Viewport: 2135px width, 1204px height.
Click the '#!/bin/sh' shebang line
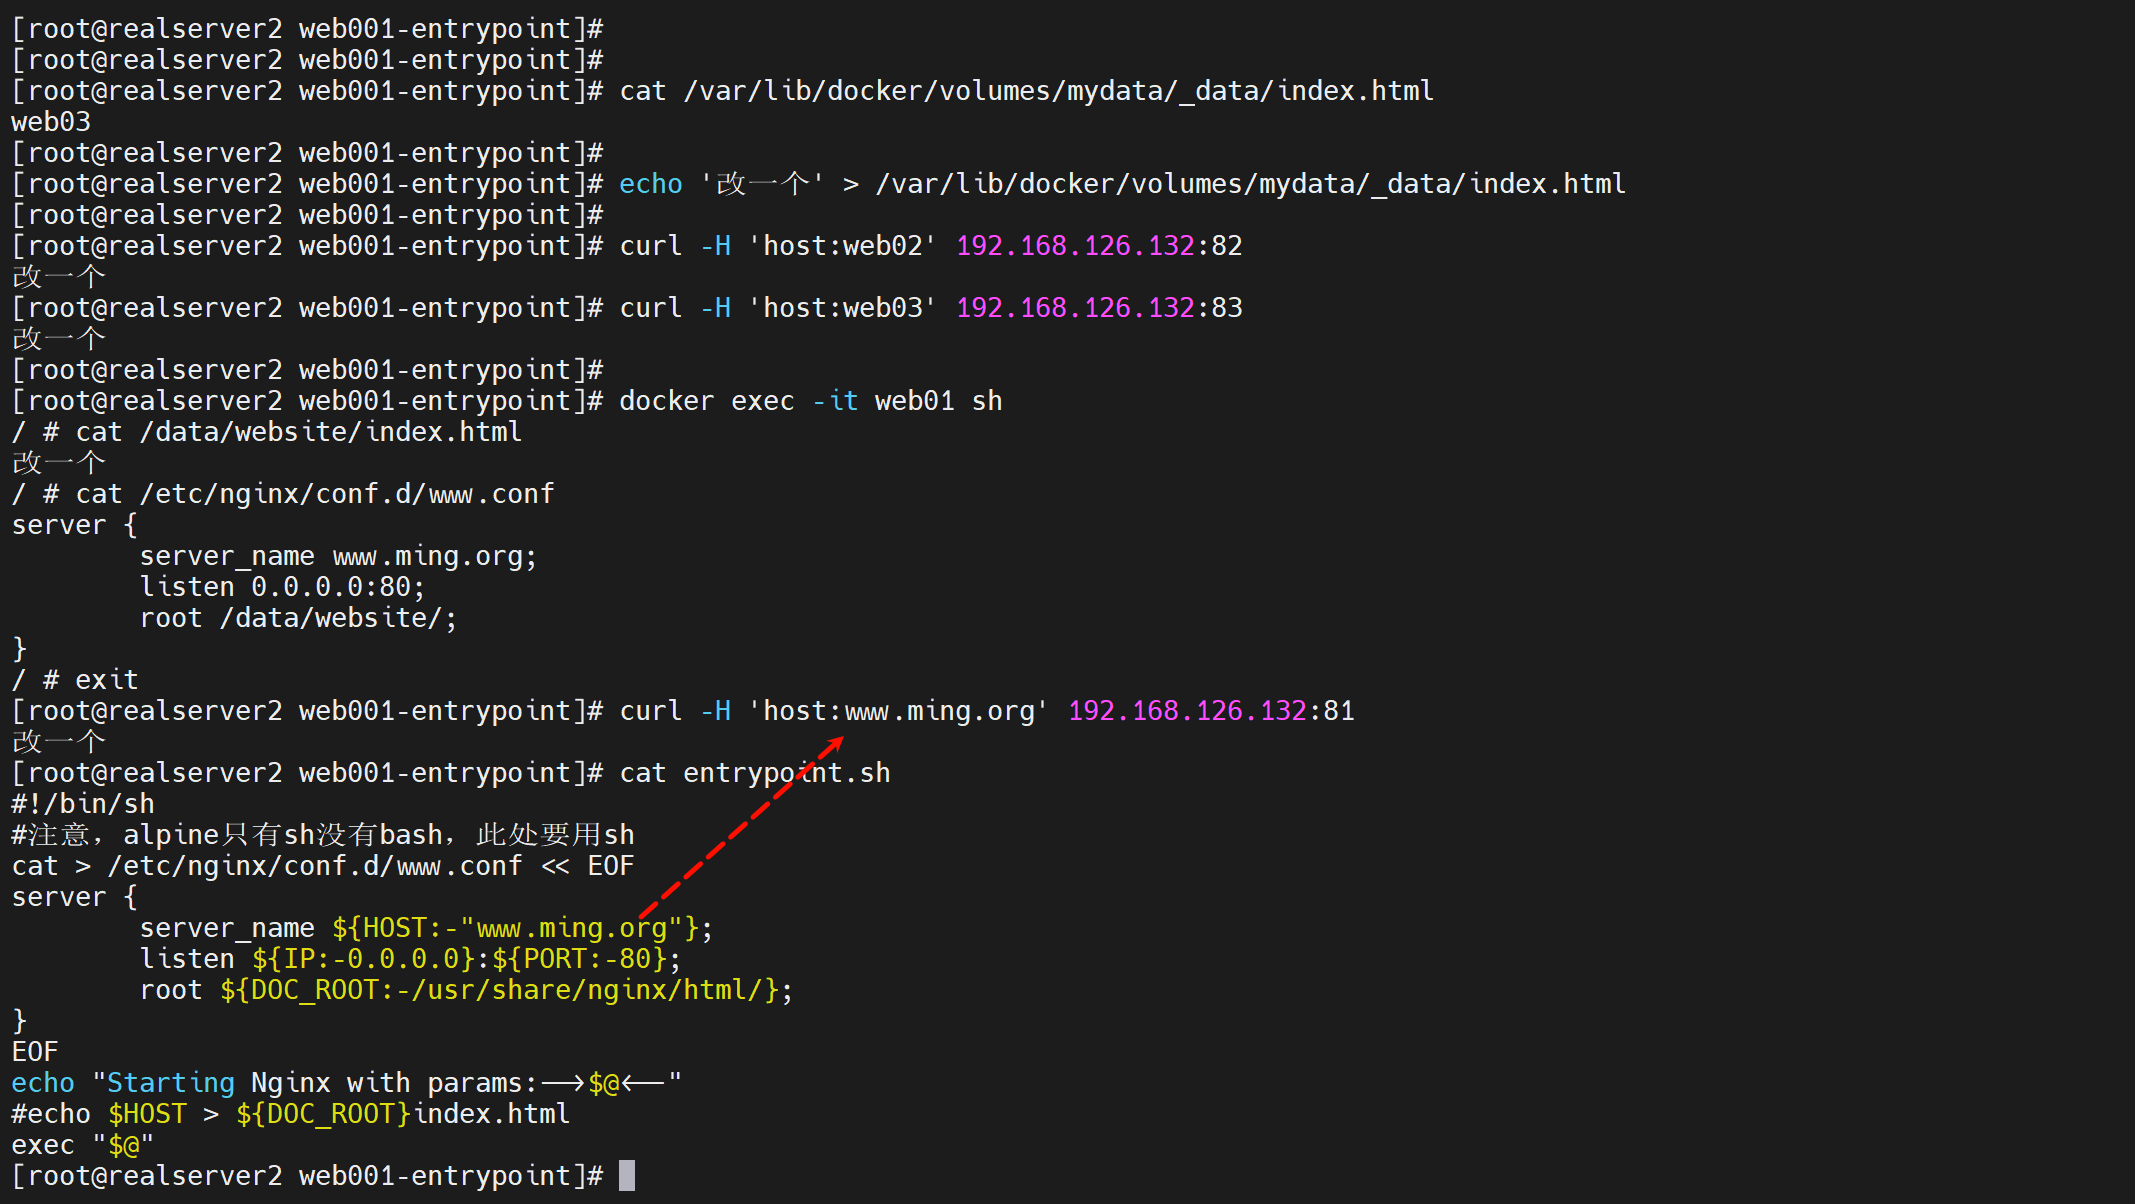pos(83,804)
